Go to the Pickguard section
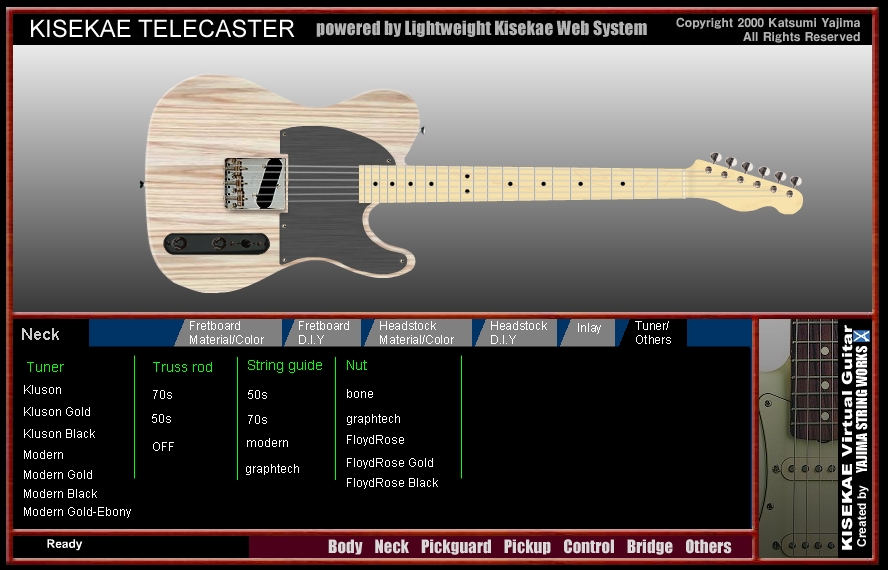 456,547
